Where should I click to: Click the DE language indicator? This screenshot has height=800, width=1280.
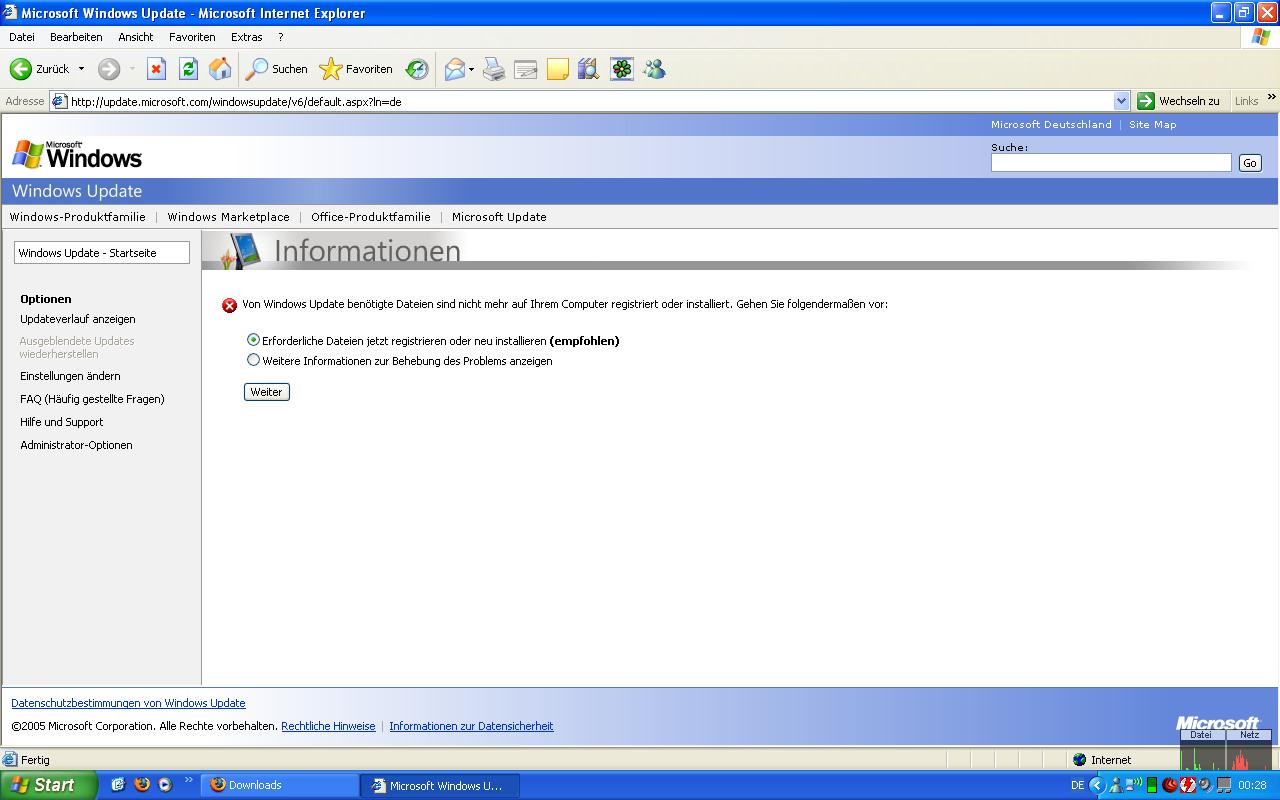[1077, 785]
